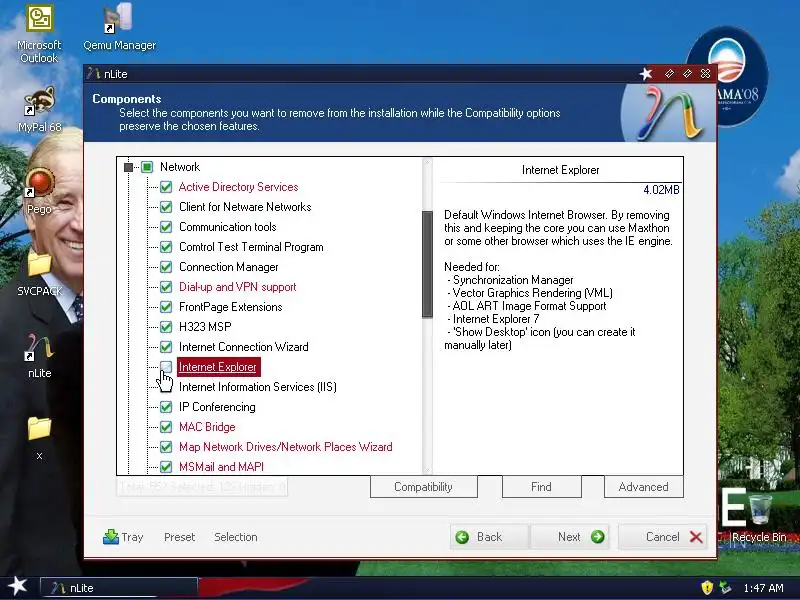Click the Find button
800x600 pixels.
click(541, 487)
